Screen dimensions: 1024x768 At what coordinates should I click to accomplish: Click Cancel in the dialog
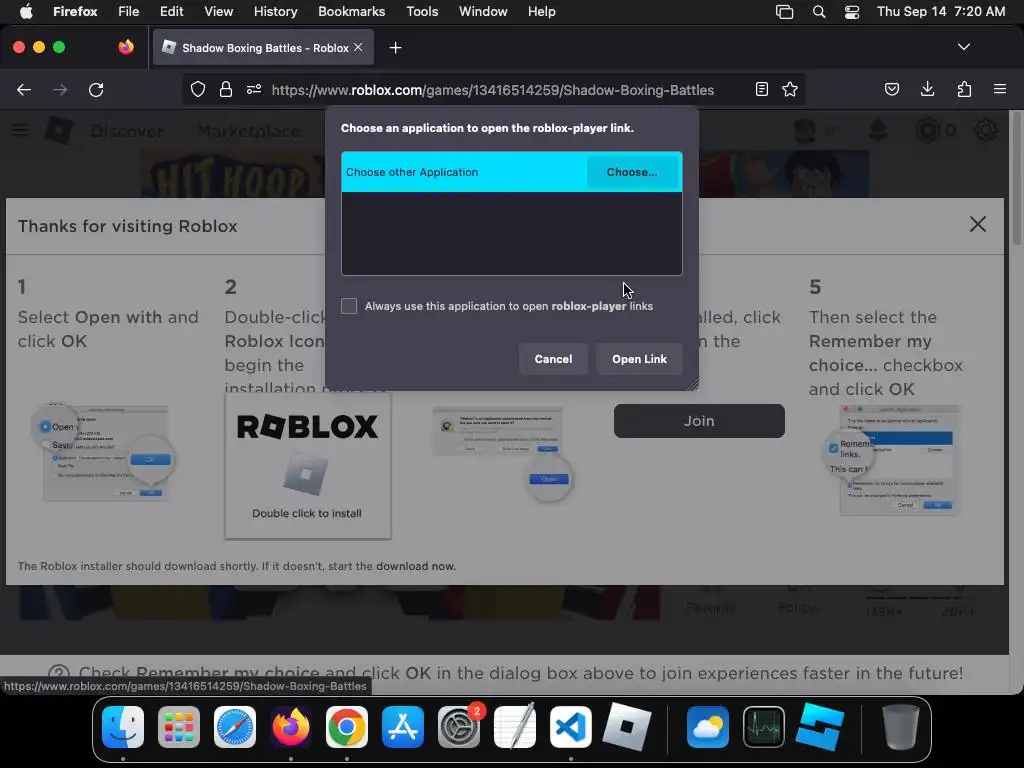[x=553, y=359]
